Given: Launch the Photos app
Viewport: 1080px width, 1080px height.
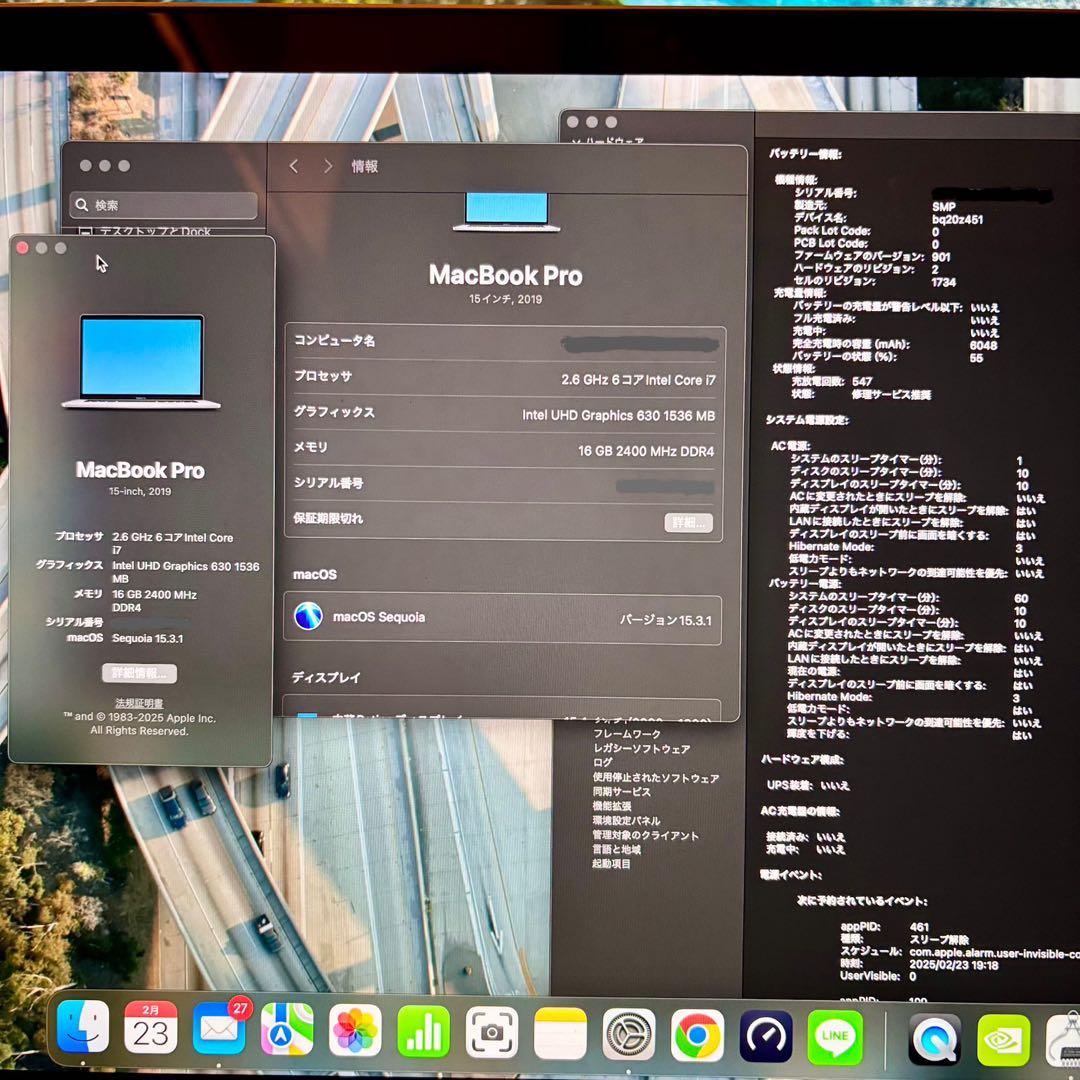Looking at the screenshot, I should click(x=355, y=1030).
